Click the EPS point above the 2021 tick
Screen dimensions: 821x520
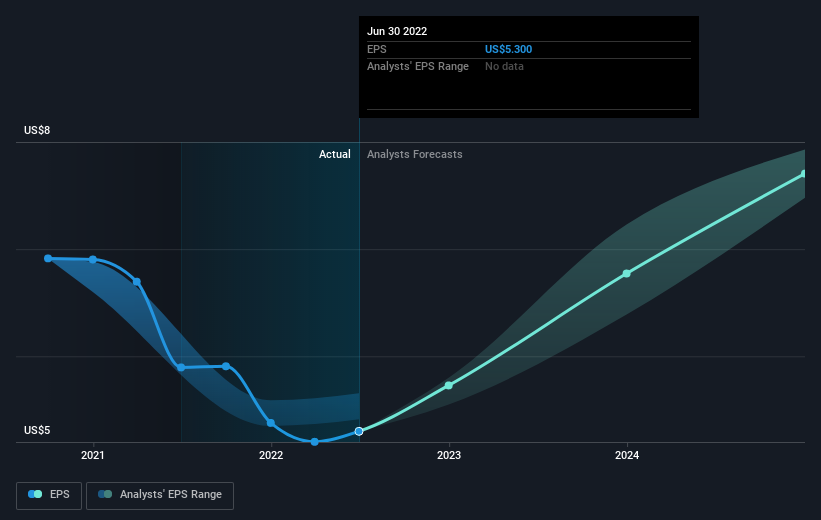coord(93,260)
